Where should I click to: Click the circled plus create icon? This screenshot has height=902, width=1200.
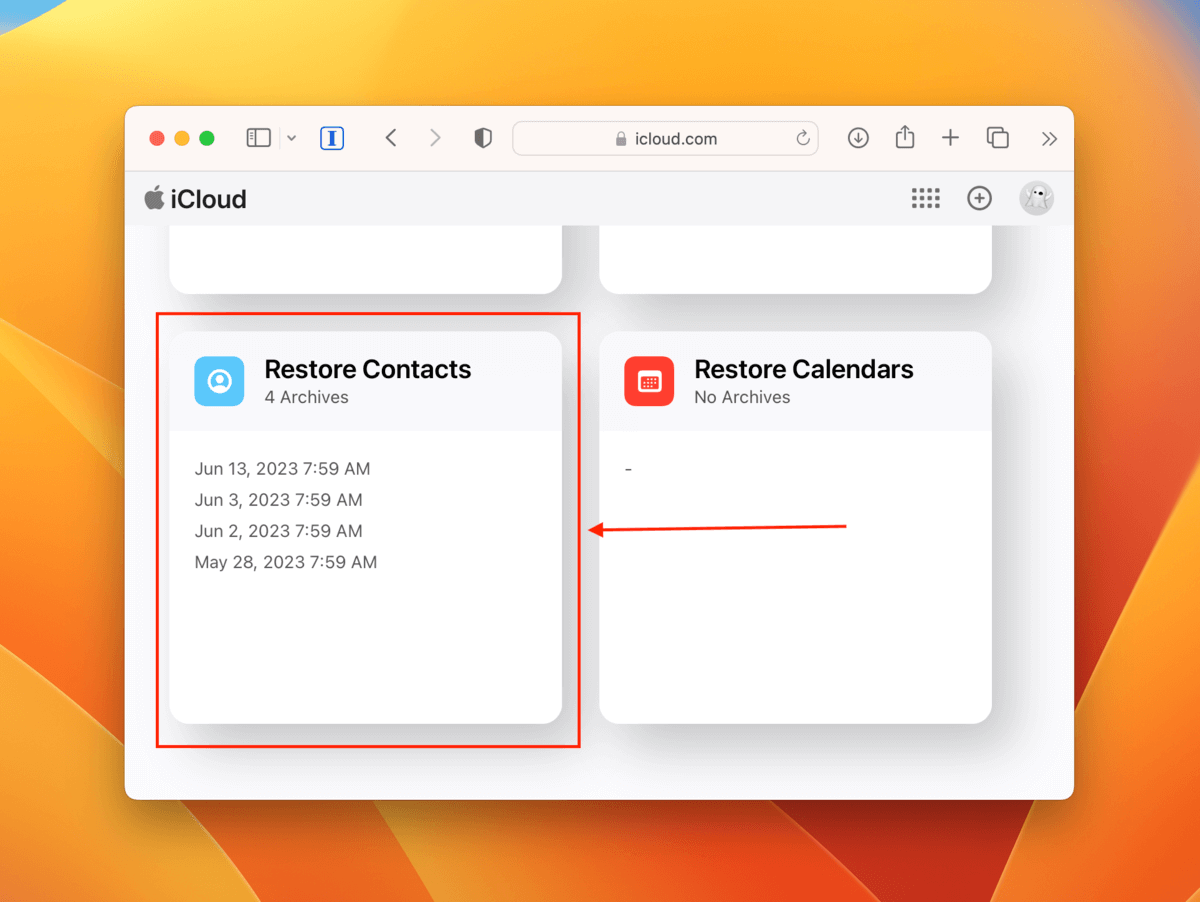coord(979,199)
